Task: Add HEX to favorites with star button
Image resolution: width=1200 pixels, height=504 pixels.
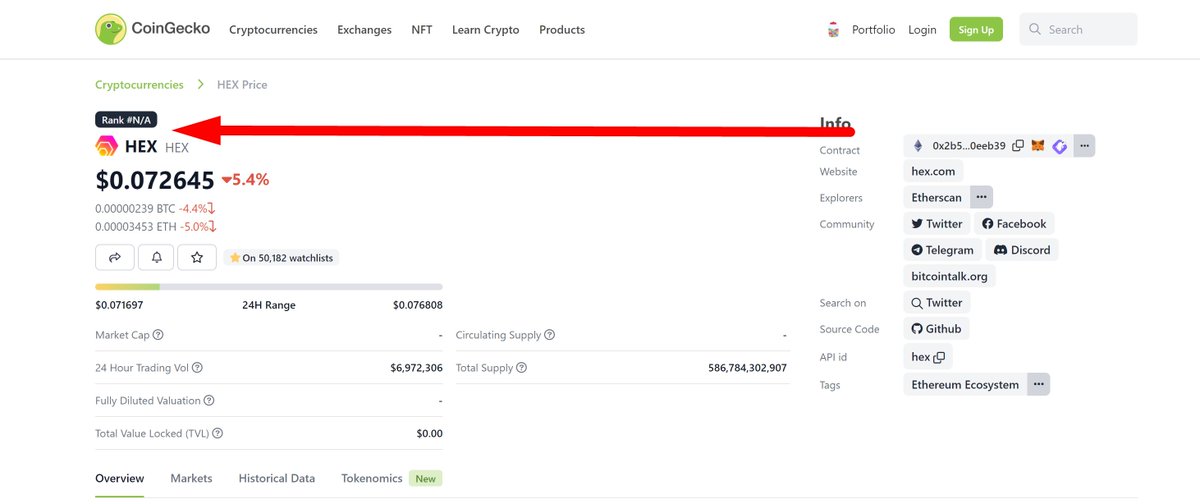Action: tap(197, 257)
